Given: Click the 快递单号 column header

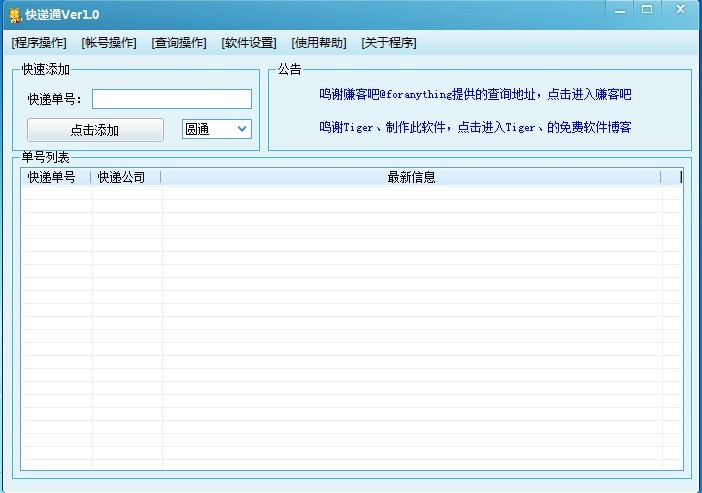Looking at the screenshot, I should [55, 178].
